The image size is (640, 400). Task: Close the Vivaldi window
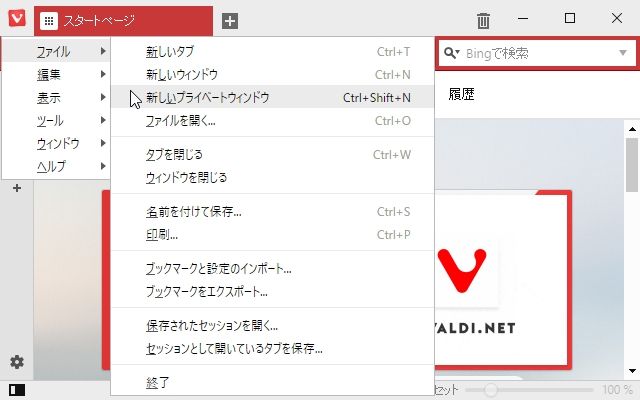[x=617, y=18]
